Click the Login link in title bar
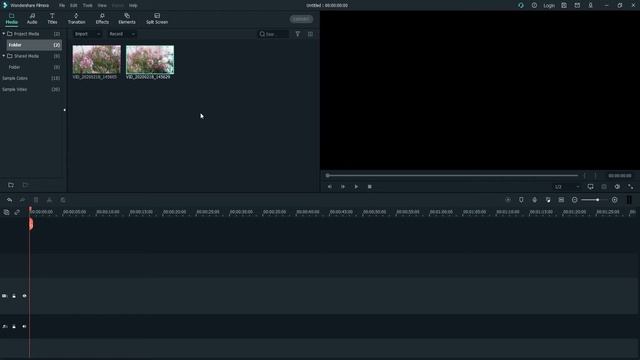The width and height of the screenshot is (640, 360). click(x=549, y=5)
